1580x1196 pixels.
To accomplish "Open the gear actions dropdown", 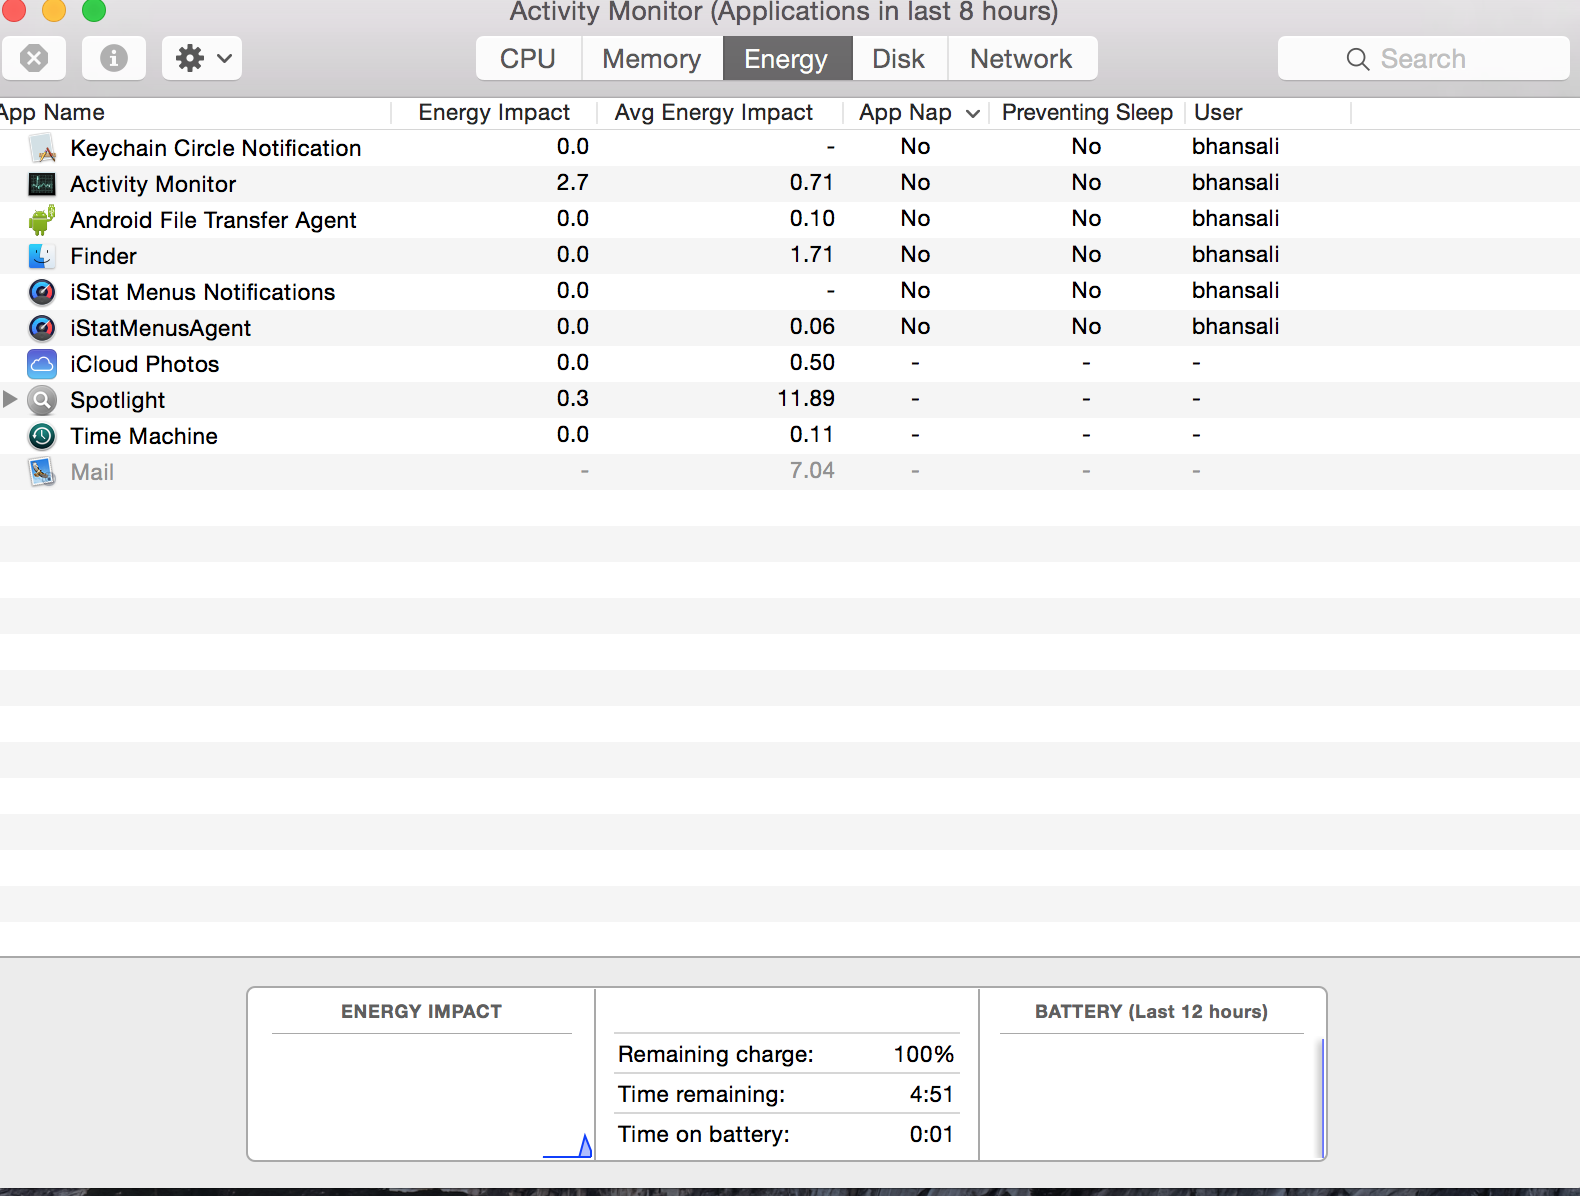I will [x=202, y=58].
